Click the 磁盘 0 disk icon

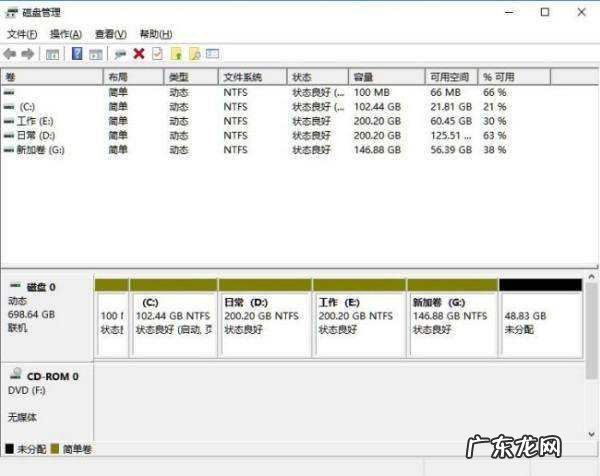coord(15,285)
